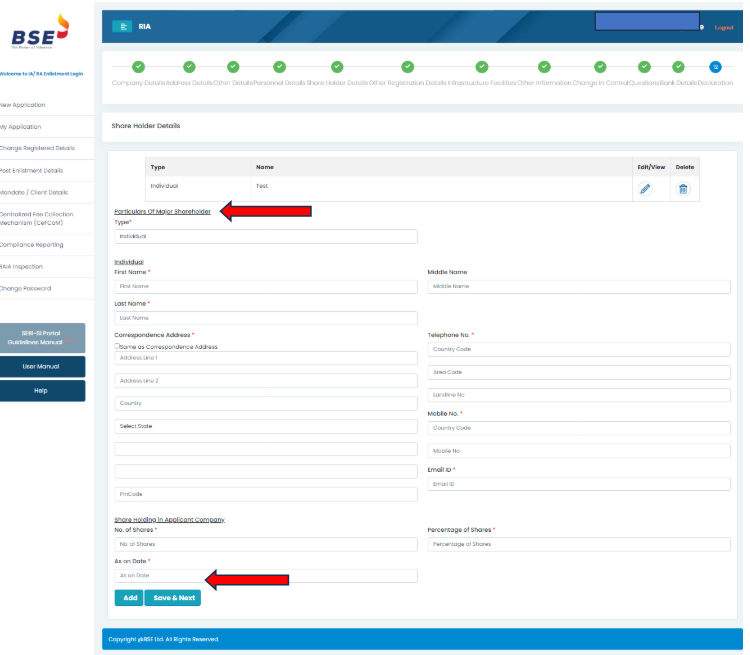Click the Add button

tap(129, 598)
